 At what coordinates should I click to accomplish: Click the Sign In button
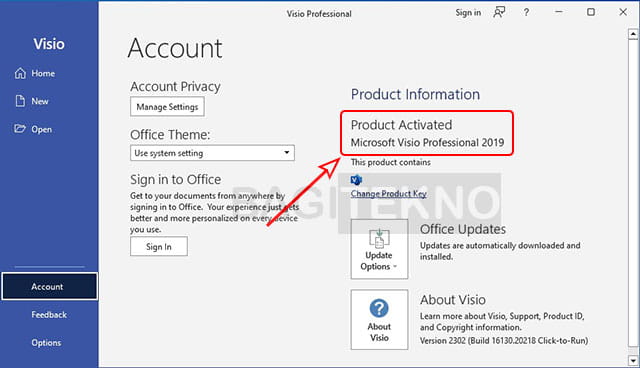[x=159, y=246]
